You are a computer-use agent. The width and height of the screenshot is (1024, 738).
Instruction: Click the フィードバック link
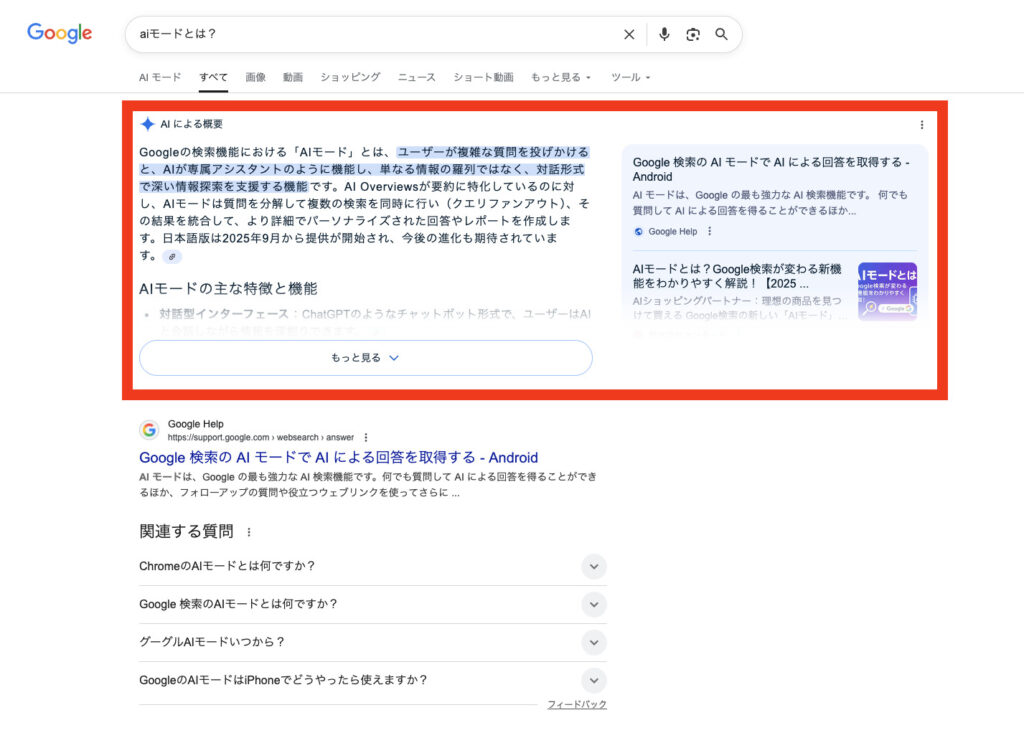pyautogui.click(x=576, y=705)
